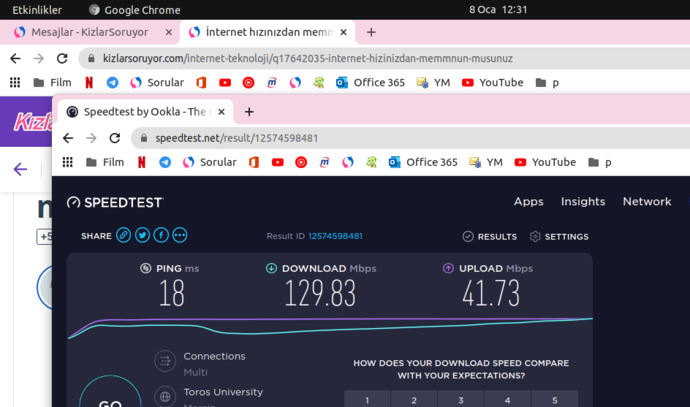
Task: Close the Speedtest by Ookla tab
Action: 221,112
